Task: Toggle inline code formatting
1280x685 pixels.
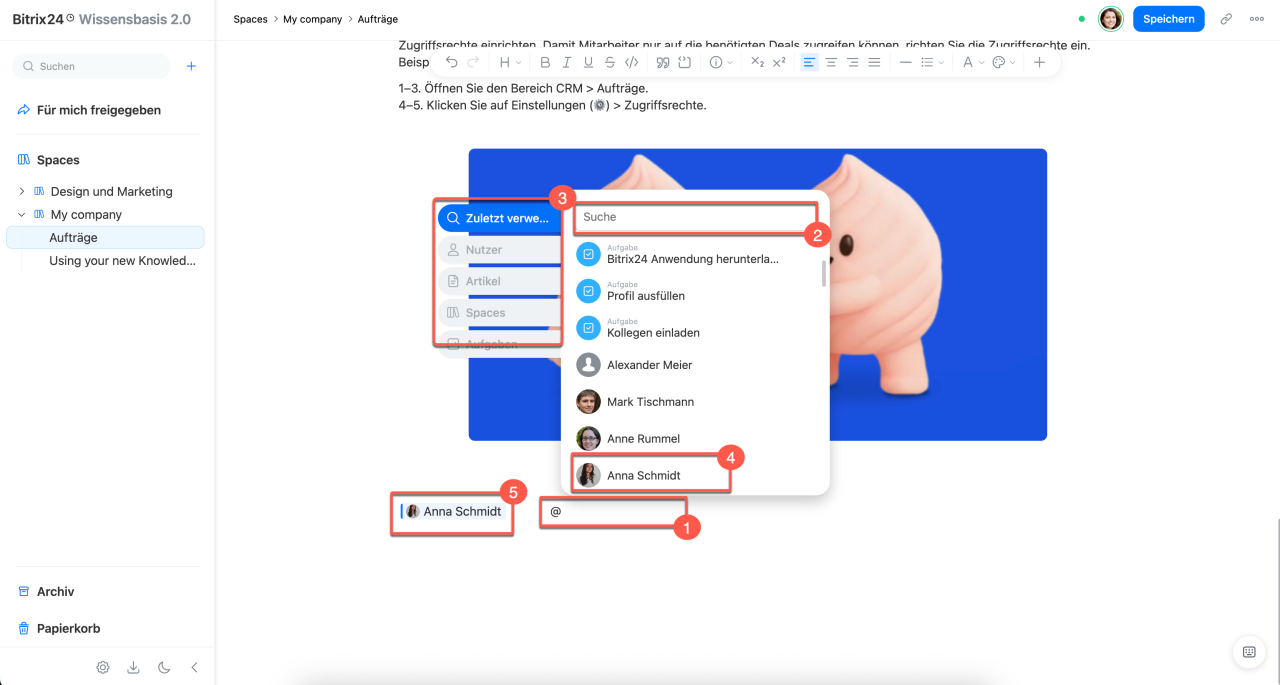Action: [631, 62]
